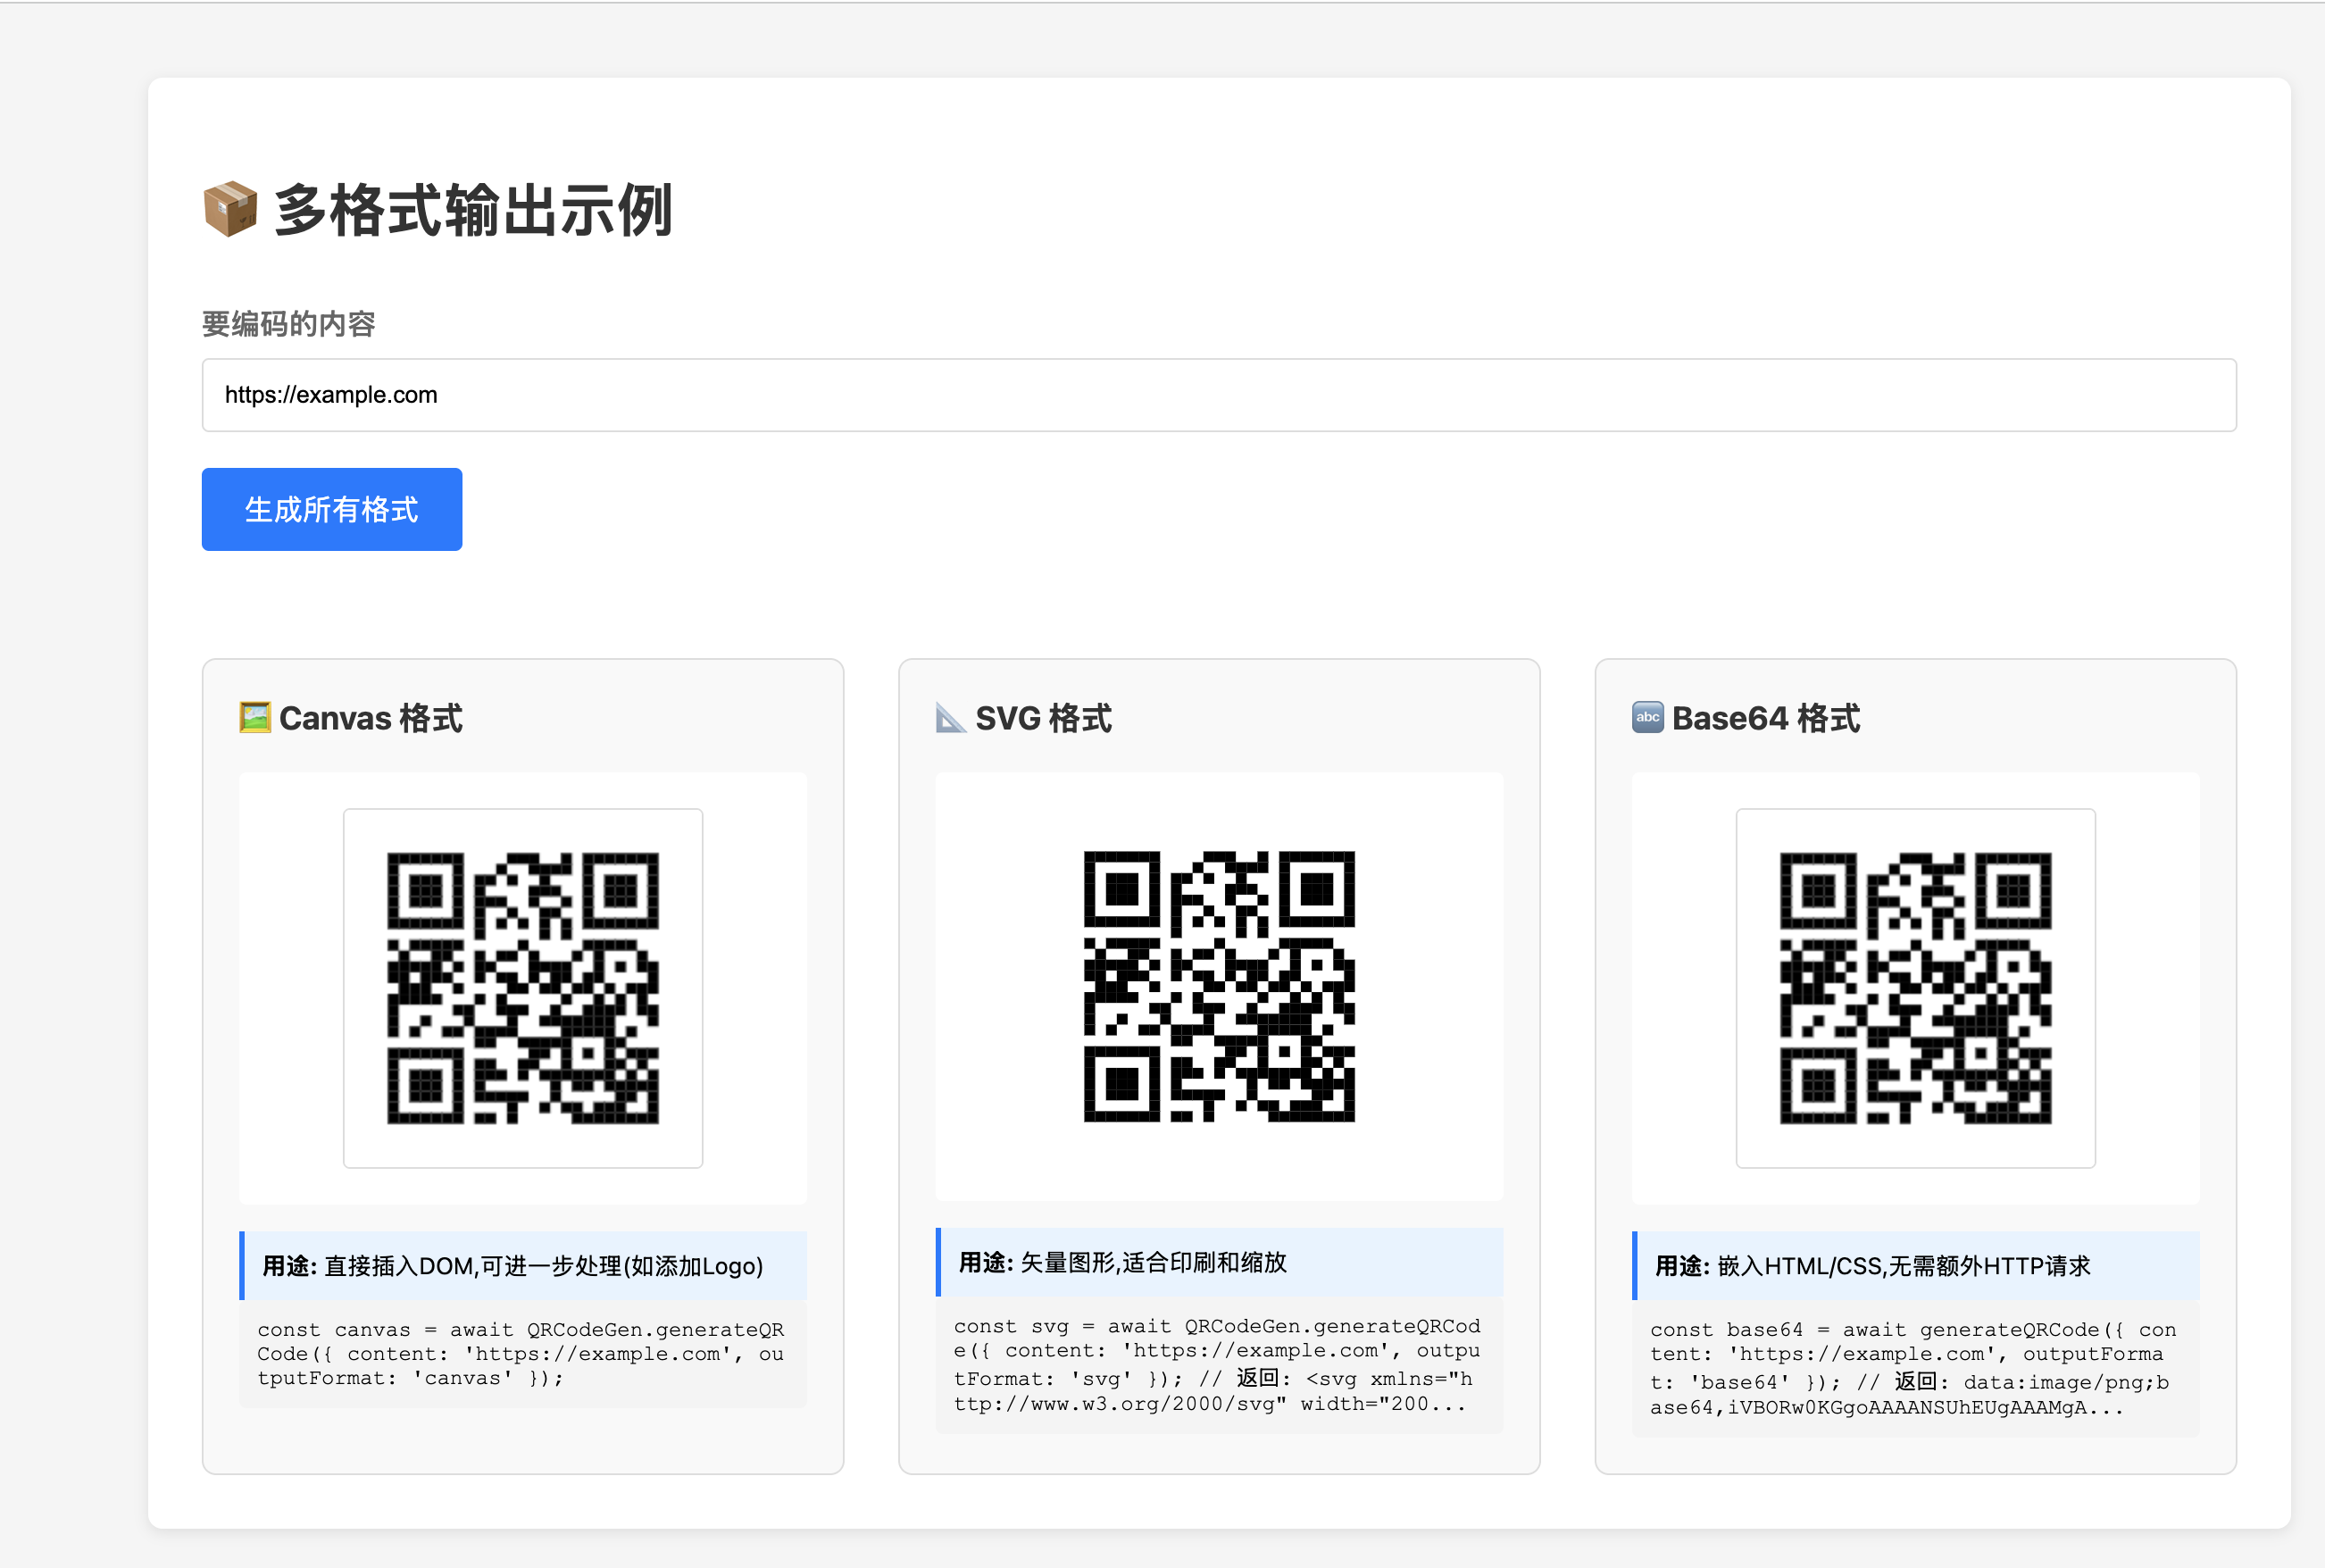Click the Base64 abc icon
The image size is (2325, 1568).
[1647, 717]
